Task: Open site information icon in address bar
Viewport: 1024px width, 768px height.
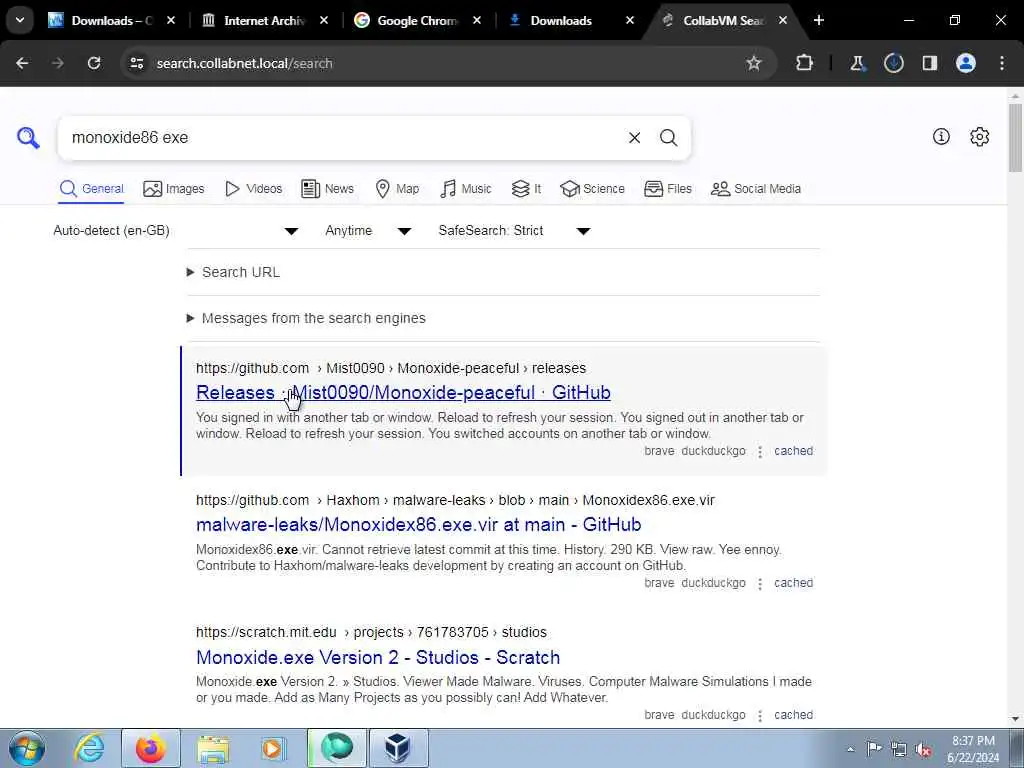Action: pyautogui.click(x=136, y=63)
